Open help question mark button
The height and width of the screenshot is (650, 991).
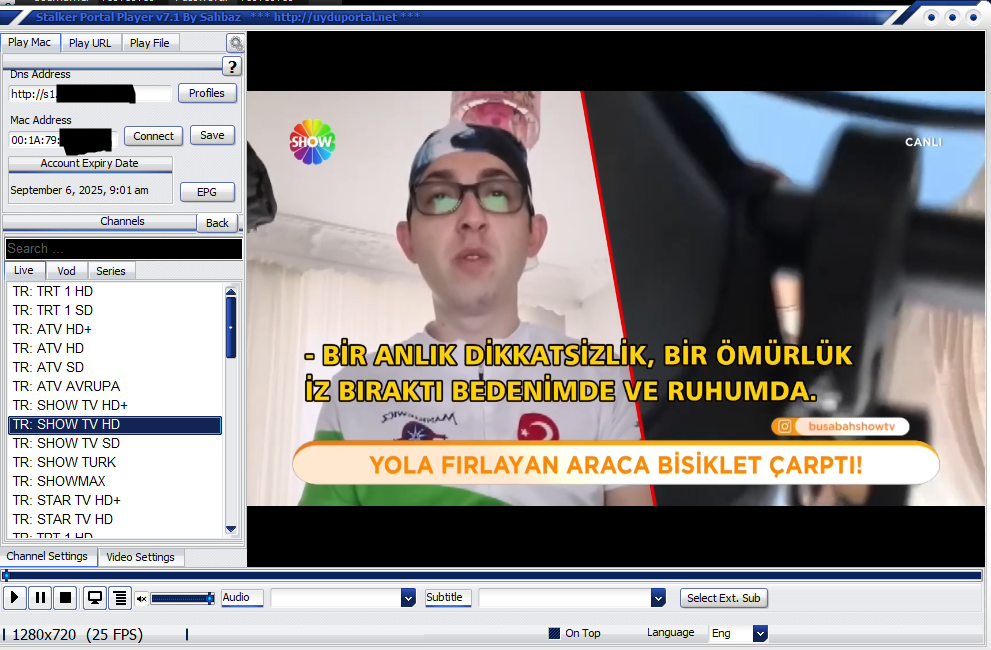(232, 66)
